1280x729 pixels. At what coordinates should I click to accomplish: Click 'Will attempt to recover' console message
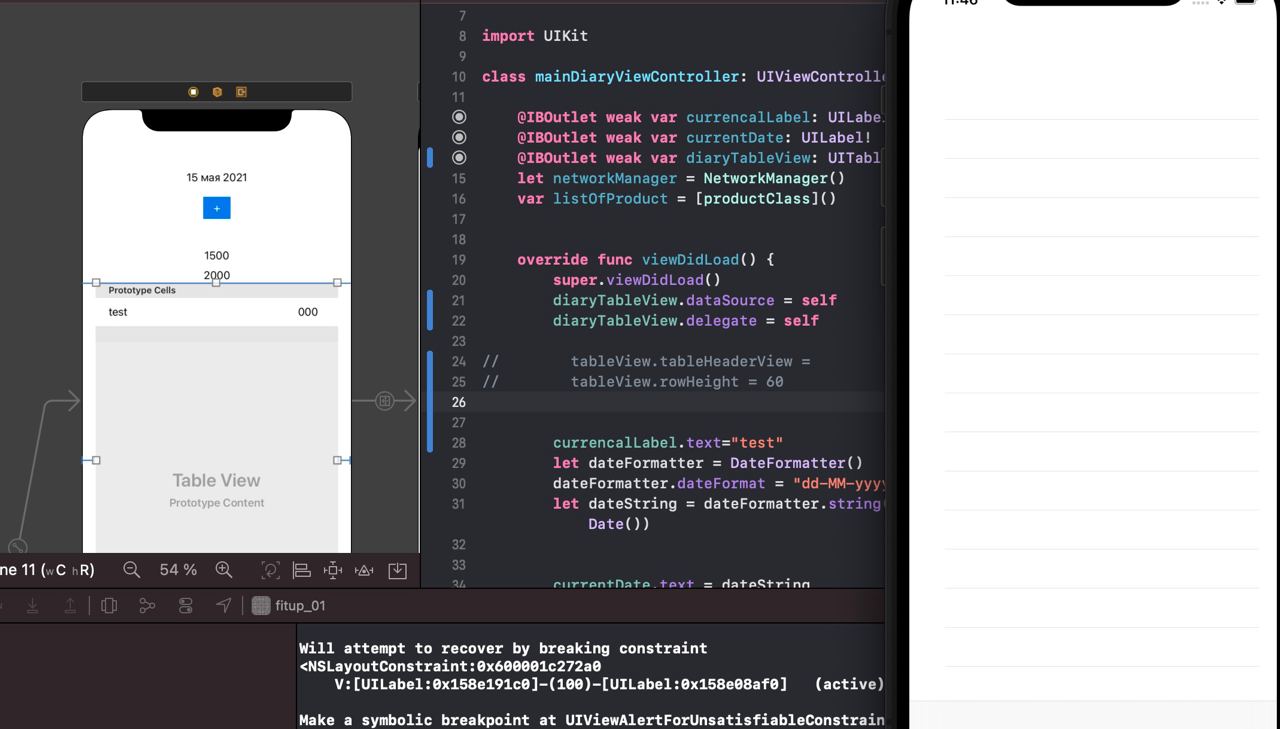[503, 648]
